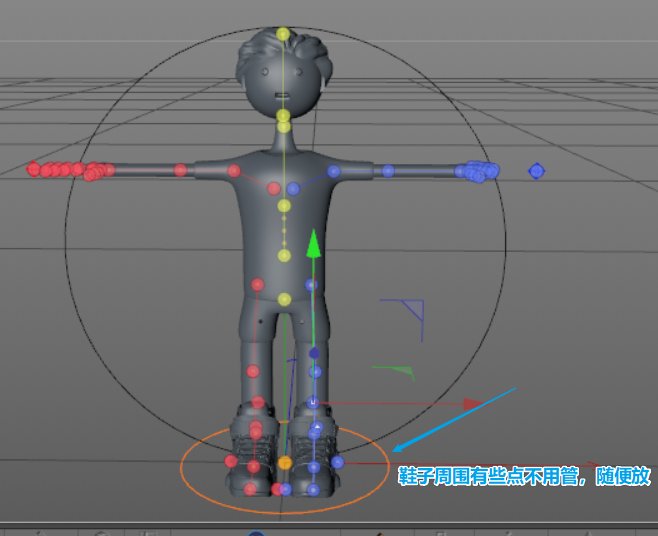Image resolution: width=658 pixels, height=536 pixels.
Task: Select the yellow joint atop the head
Action: tap(283, 34)
